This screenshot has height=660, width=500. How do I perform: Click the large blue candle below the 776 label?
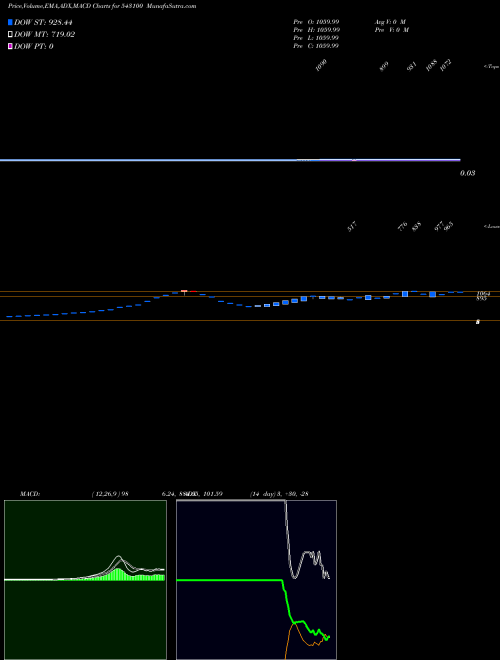405,294
